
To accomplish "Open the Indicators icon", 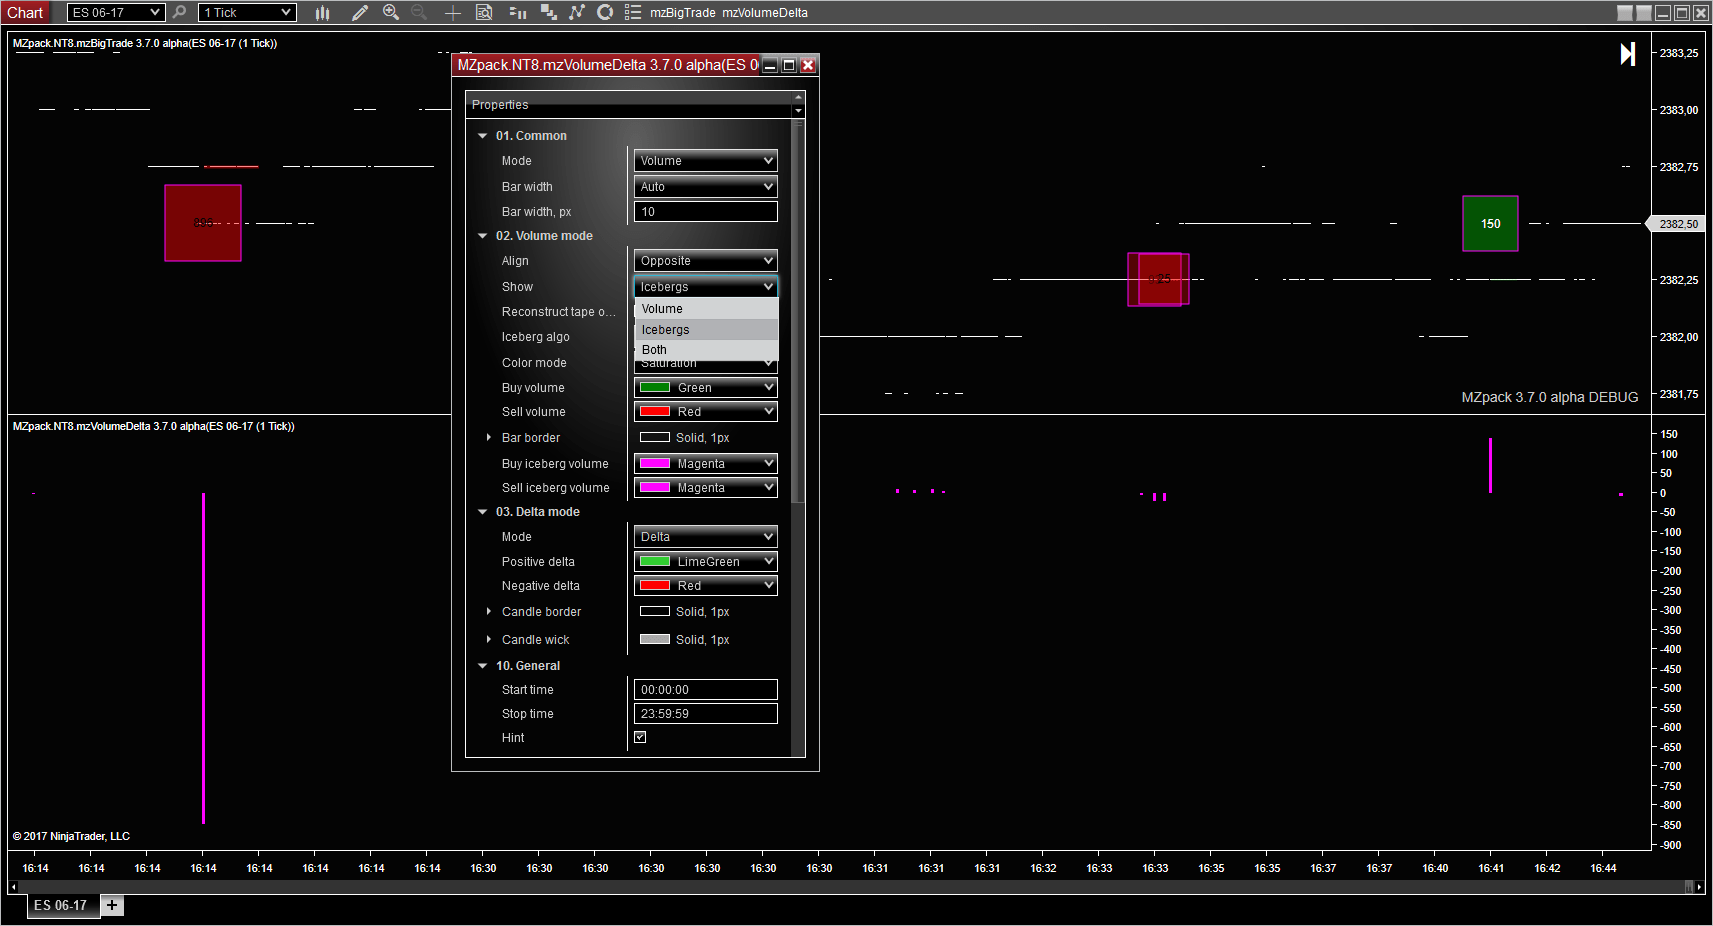I will (x=577, y=12).
